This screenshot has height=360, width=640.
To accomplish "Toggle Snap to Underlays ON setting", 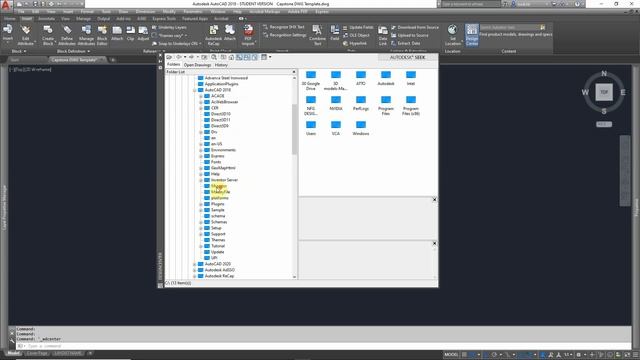I will coord(175,44).
